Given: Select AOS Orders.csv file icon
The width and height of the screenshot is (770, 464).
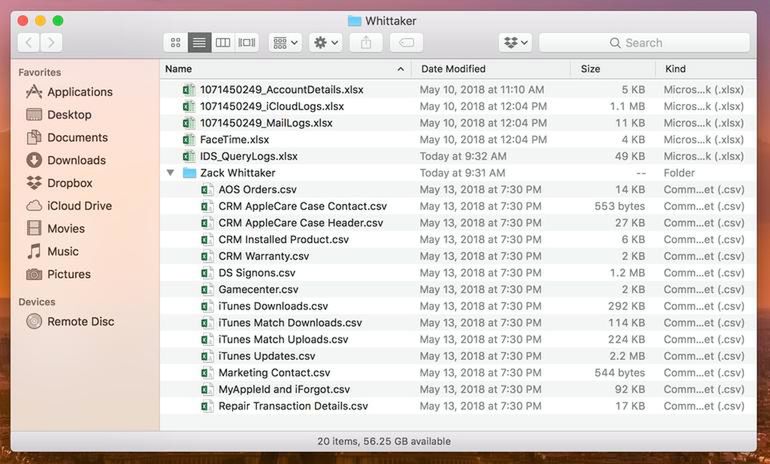Looking at the screenshot, I should click(207, 190).
